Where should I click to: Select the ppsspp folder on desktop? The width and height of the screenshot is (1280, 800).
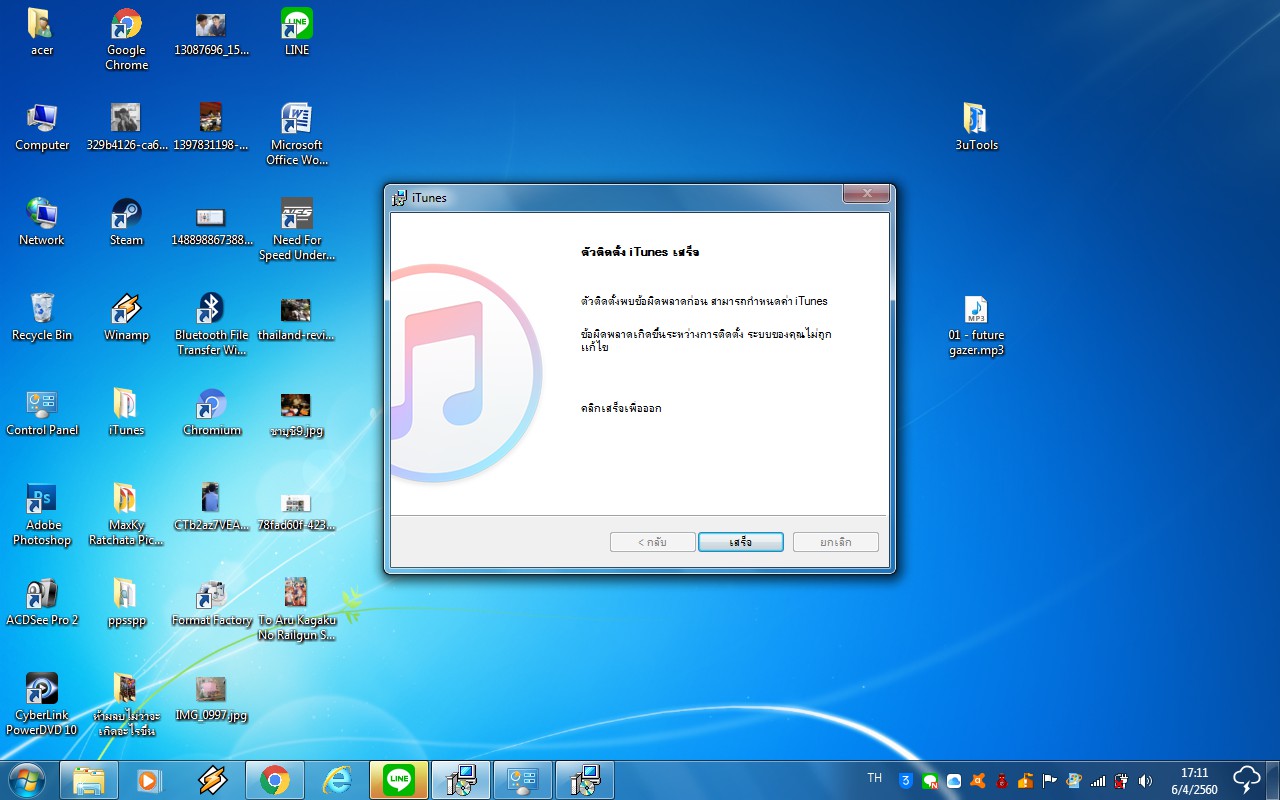click(126, 602)
